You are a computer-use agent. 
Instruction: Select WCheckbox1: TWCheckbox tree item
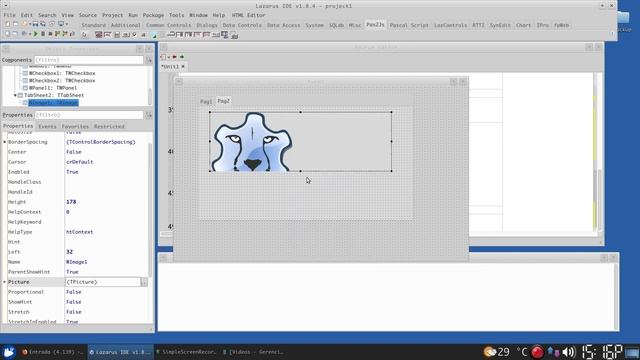click(62, 73)
